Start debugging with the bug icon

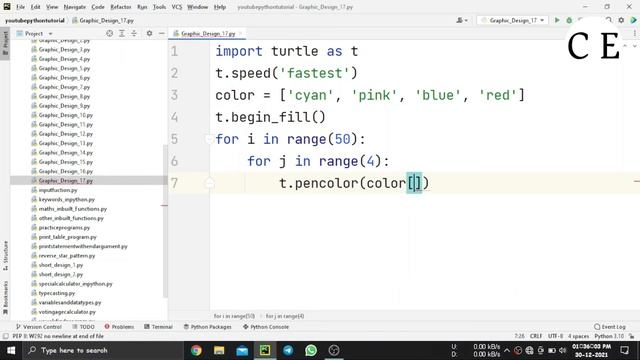(x=569, y=20)
